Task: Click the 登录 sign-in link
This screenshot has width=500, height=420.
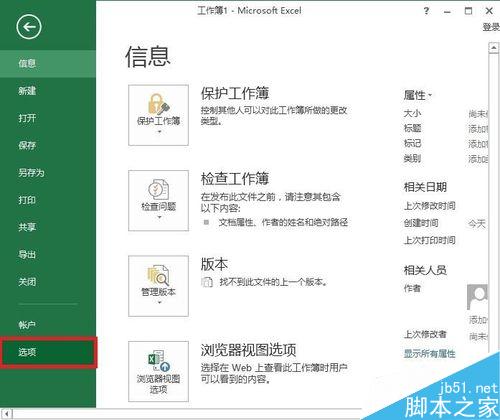Action: tap(491, 27)
